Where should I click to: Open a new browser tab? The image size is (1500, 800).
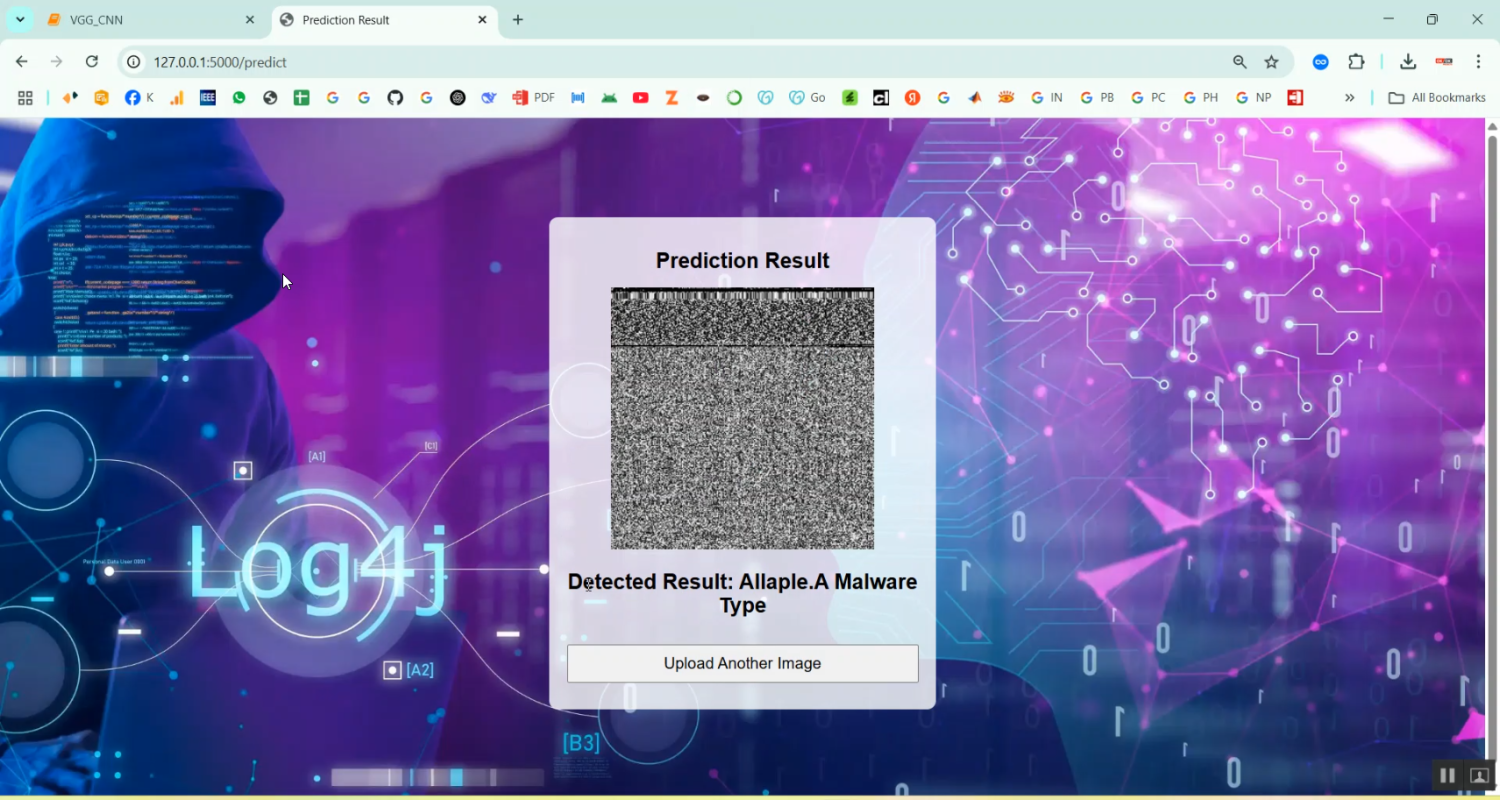[x=518, y=19]
